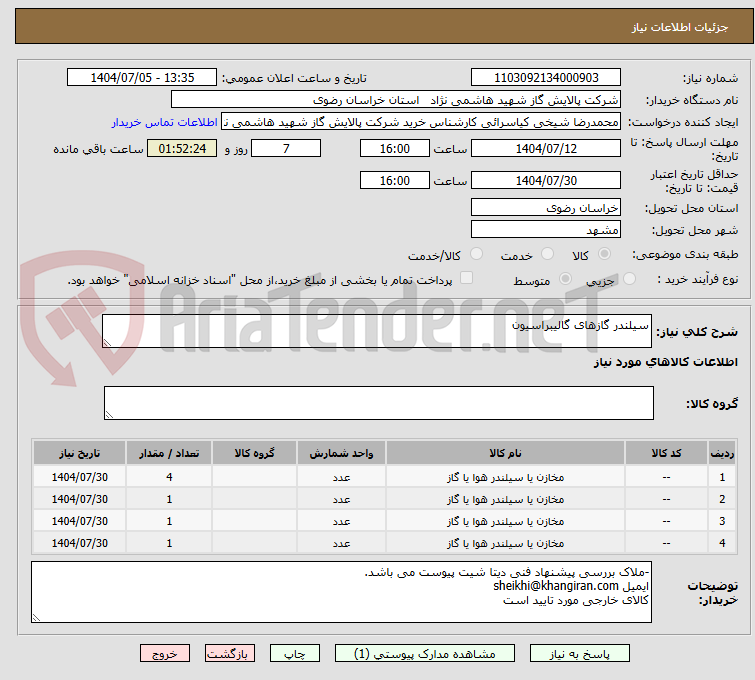Click item name in table row 4

coord(506,543)
